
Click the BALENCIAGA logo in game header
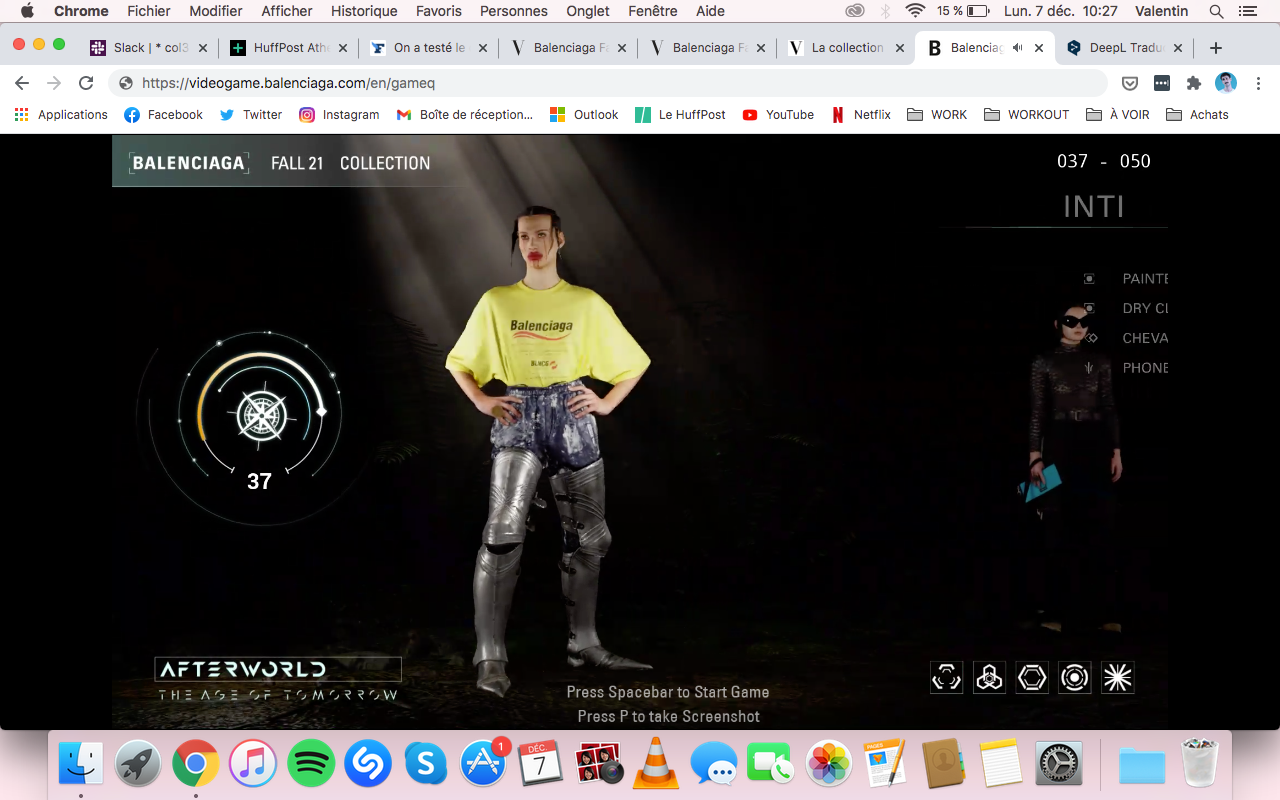[189, 163]
